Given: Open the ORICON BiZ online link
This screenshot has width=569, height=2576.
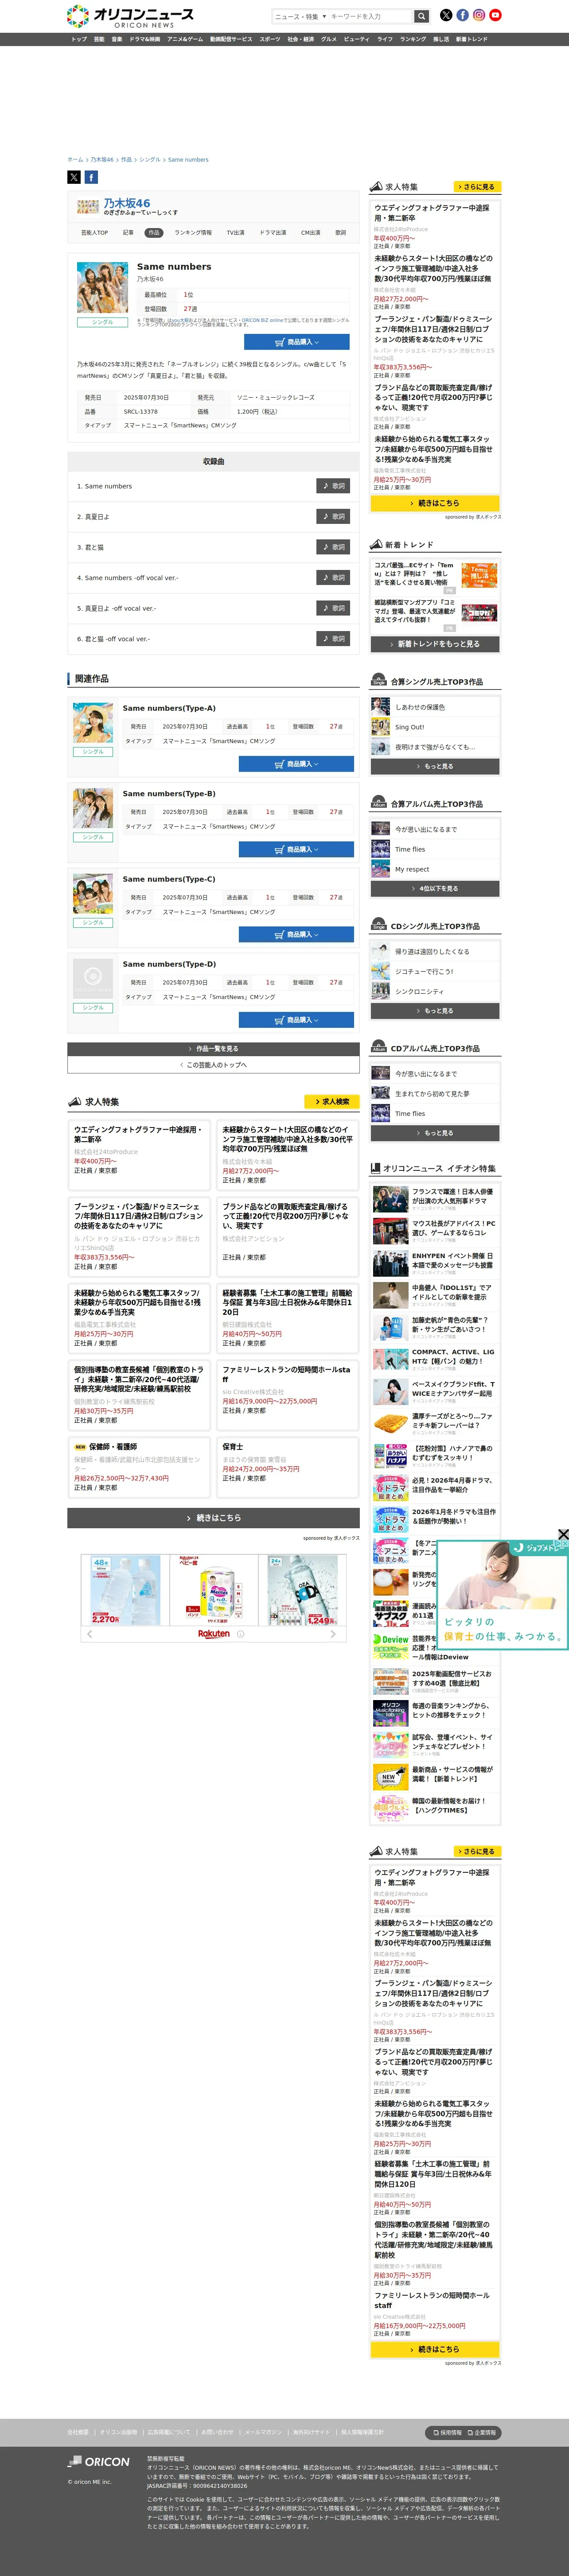Looking at the screenshot, I should (x=263, y=320).
